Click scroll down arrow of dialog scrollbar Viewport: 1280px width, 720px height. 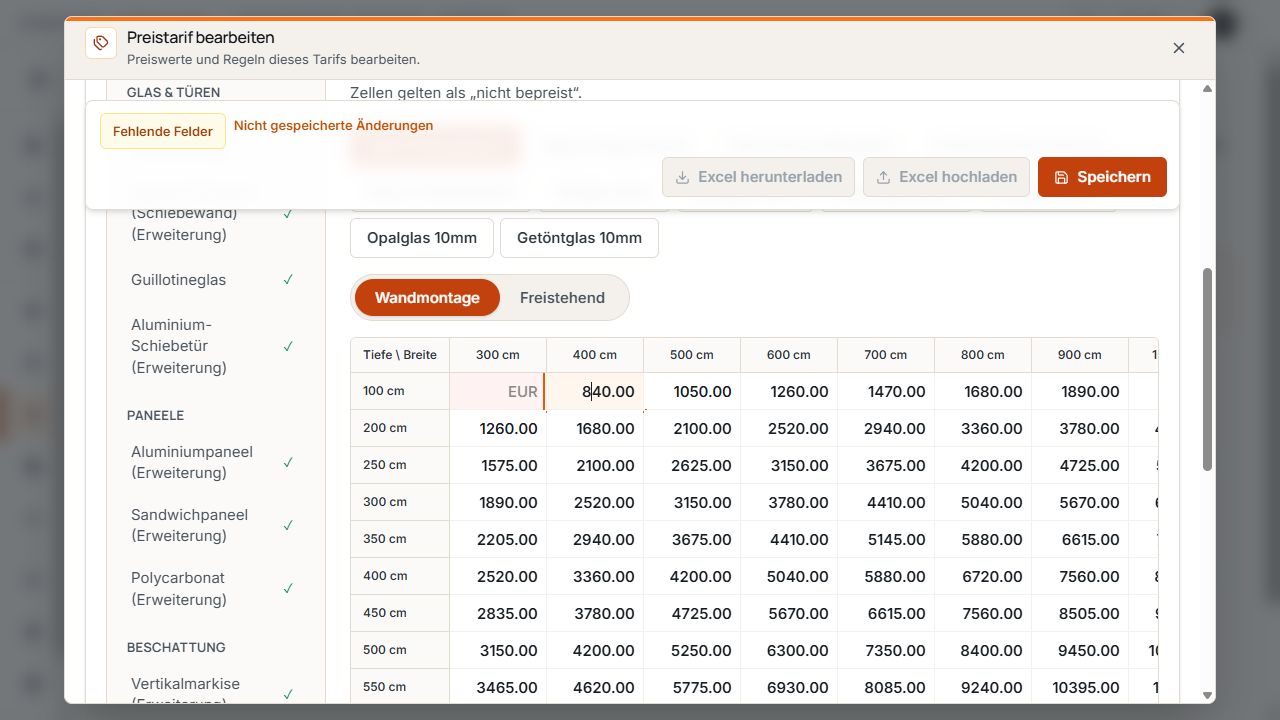[x=1207, y=695]
